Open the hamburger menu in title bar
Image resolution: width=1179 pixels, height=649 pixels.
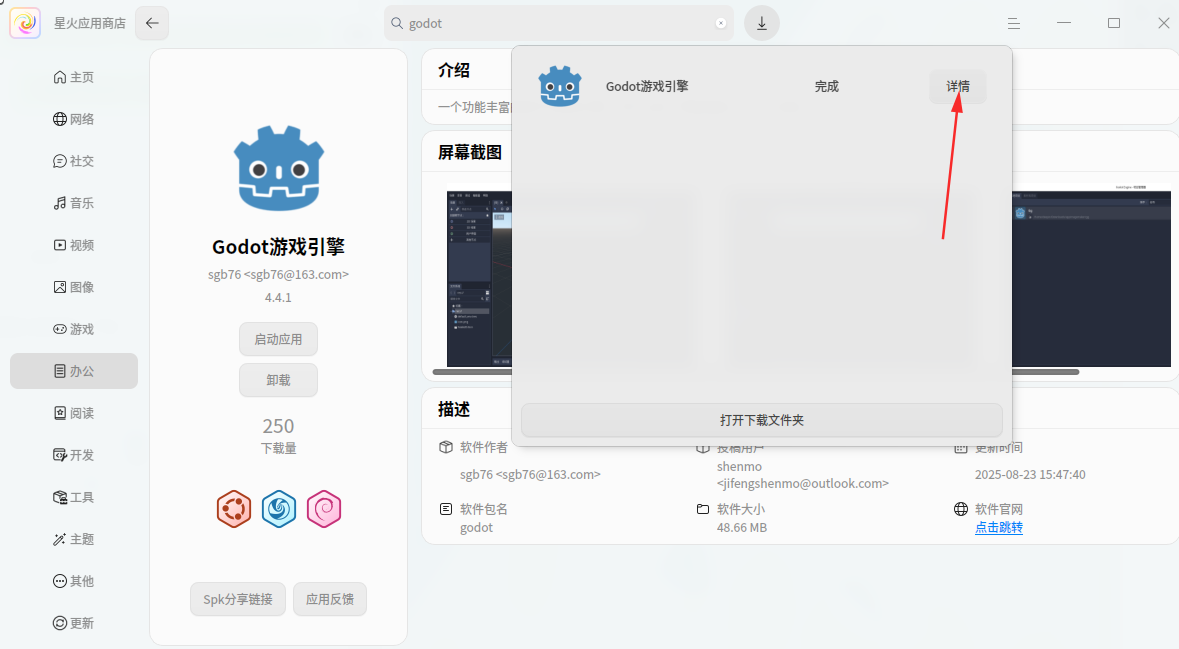tap(1014, 23)
